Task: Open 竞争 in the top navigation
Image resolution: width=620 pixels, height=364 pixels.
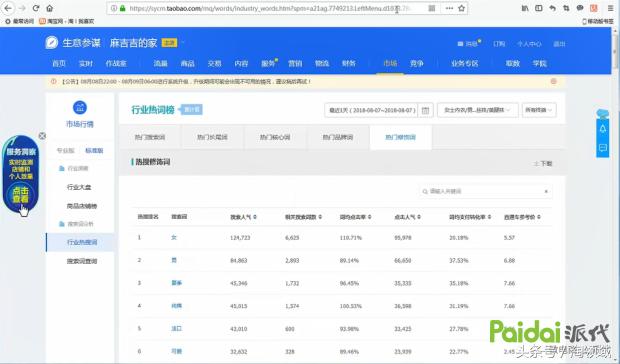Action: pyautogui.click(x=417, y=63)
